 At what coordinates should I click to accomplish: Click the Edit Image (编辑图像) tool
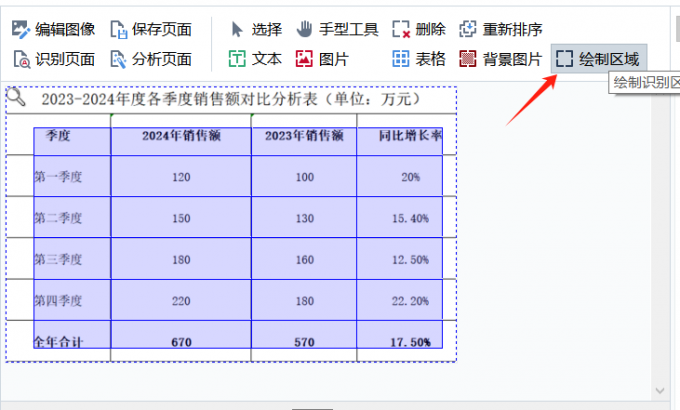pyautogui.click(x=53, y=30)
